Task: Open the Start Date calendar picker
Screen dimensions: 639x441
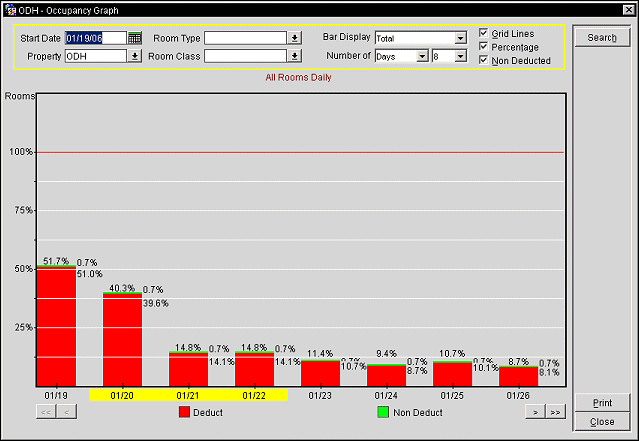Action: (x=135, y=38)
